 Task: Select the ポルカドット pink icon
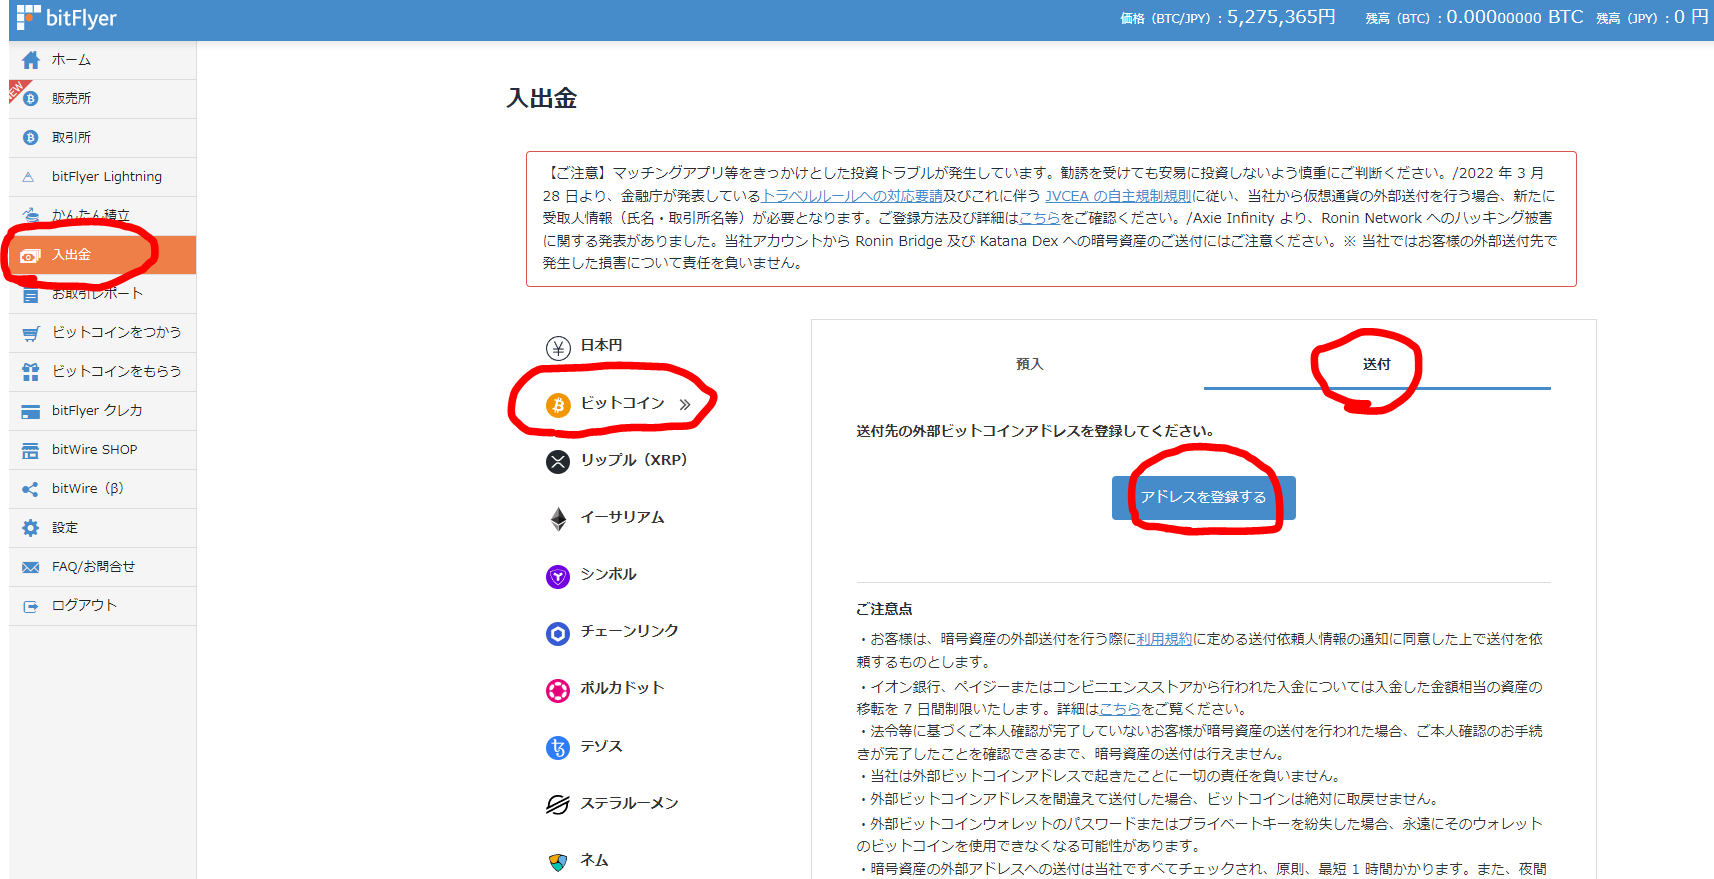[558, 690]
